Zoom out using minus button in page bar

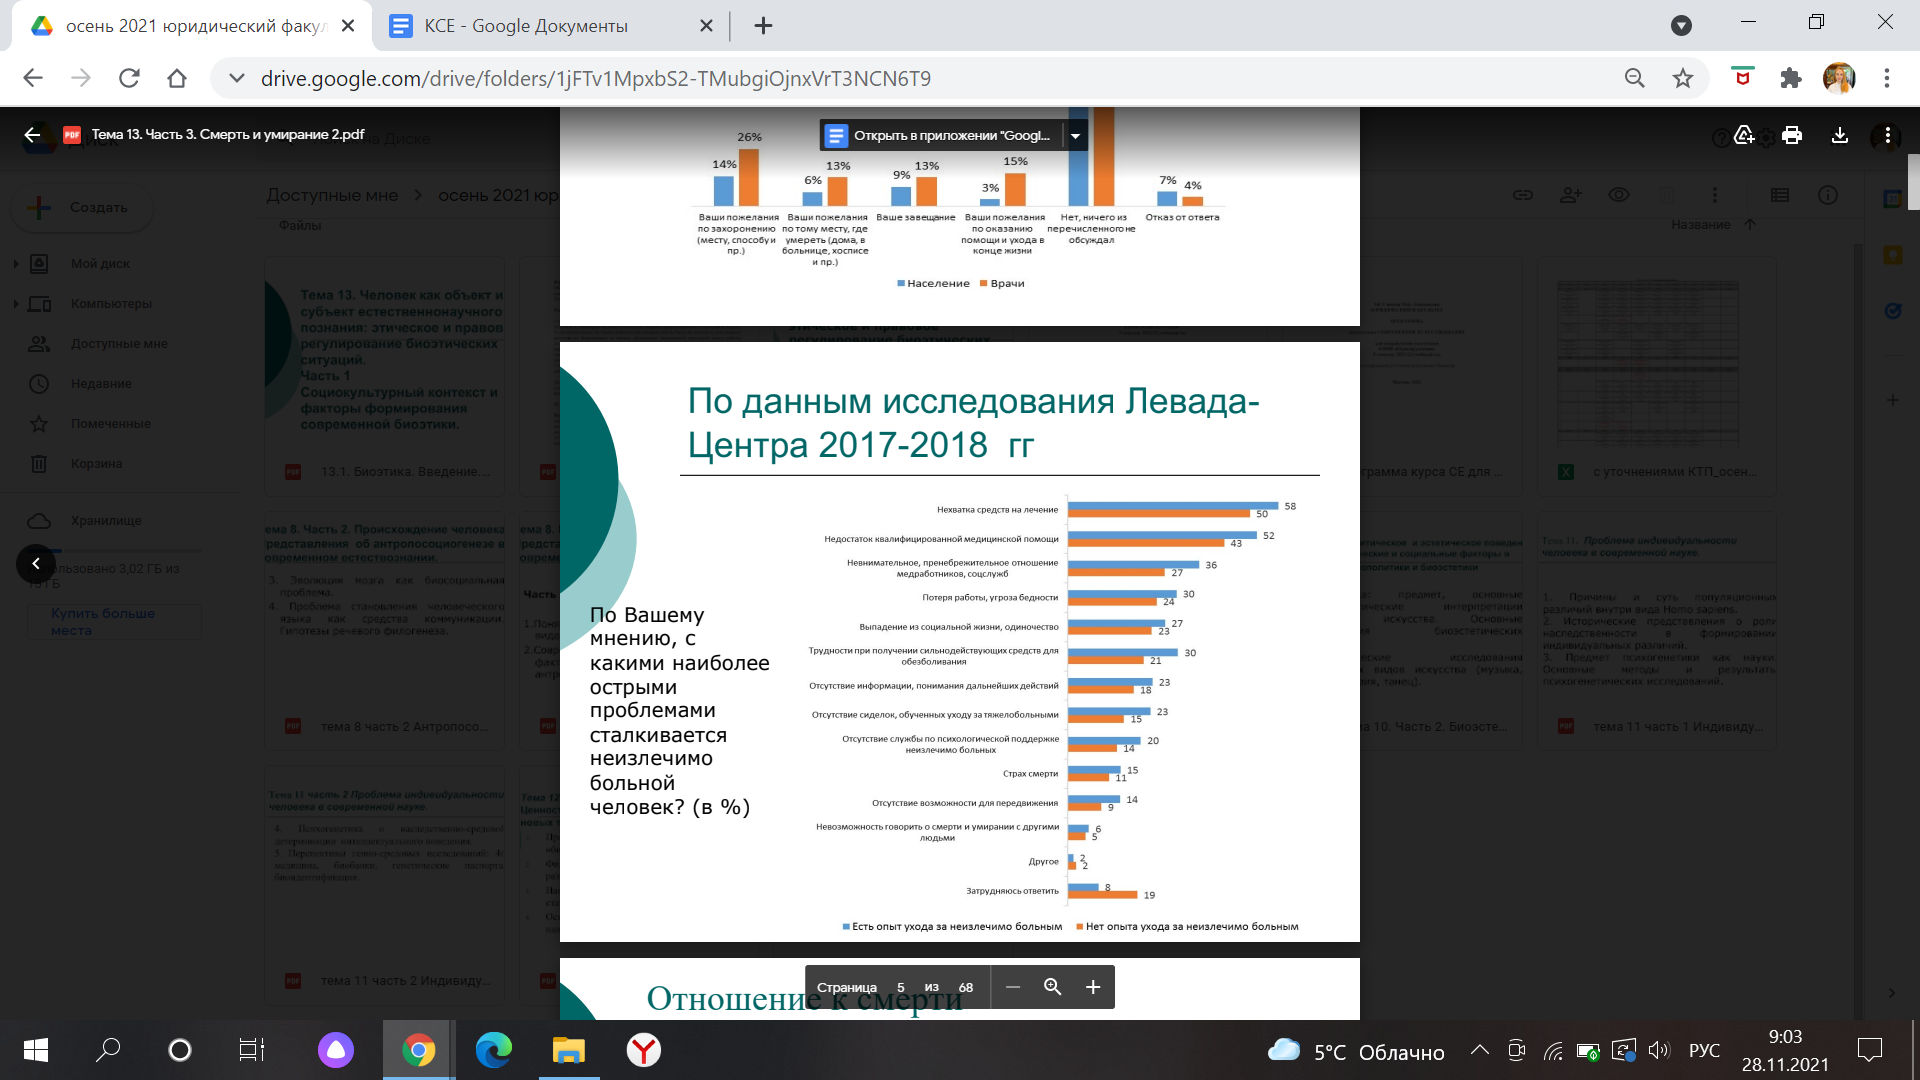[x=1013, y=987]
